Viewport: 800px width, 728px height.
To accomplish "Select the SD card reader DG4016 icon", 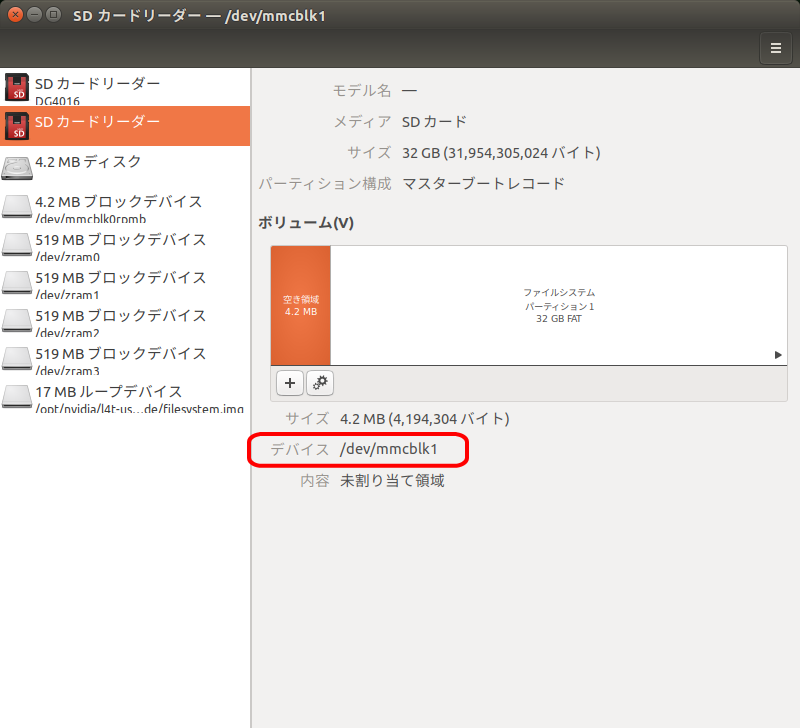I will click(16, 88).
